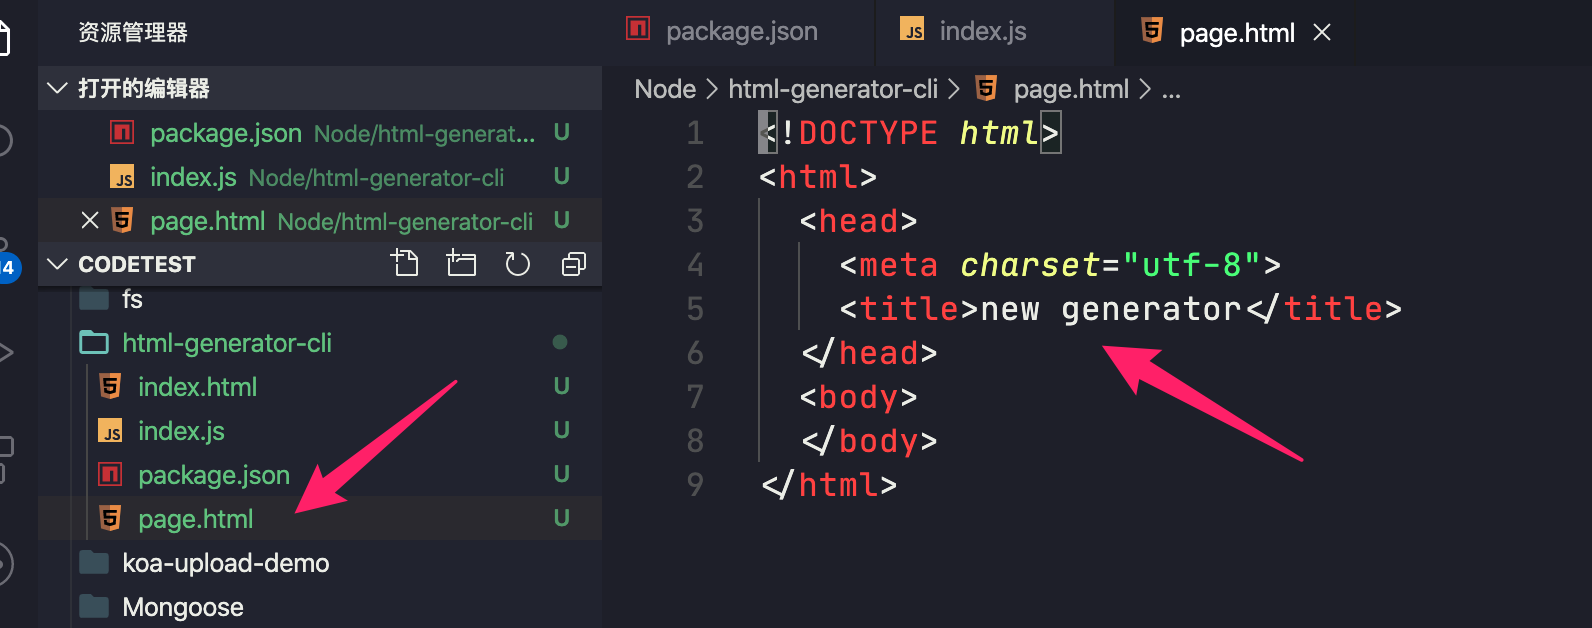The height and width of the screenshot is (628, 1592).
Task: Click the npm icon beside package.json in tree
Action: coord(110,474)
